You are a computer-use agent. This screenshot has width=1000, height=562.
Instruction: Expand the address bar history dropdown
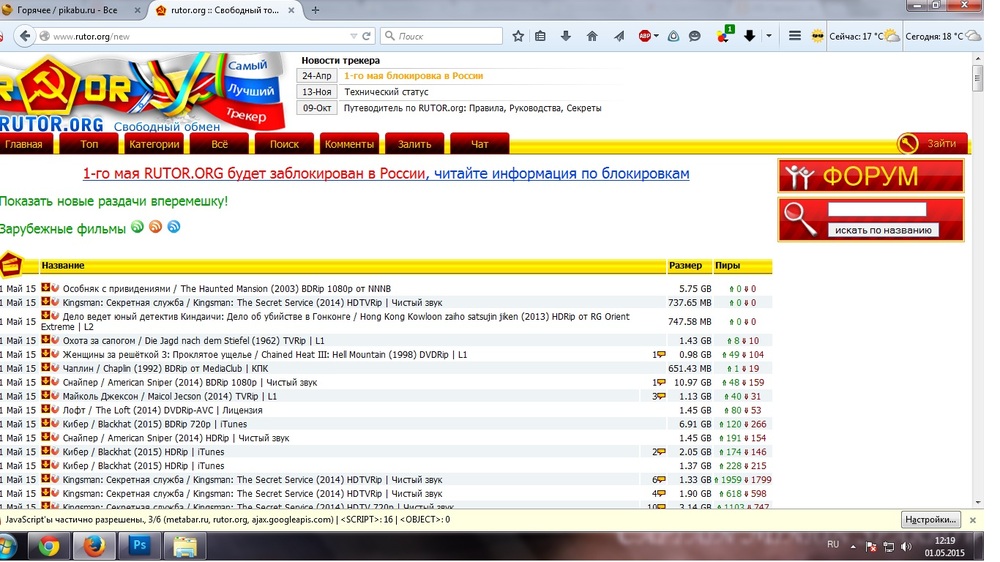pos(354,36)
